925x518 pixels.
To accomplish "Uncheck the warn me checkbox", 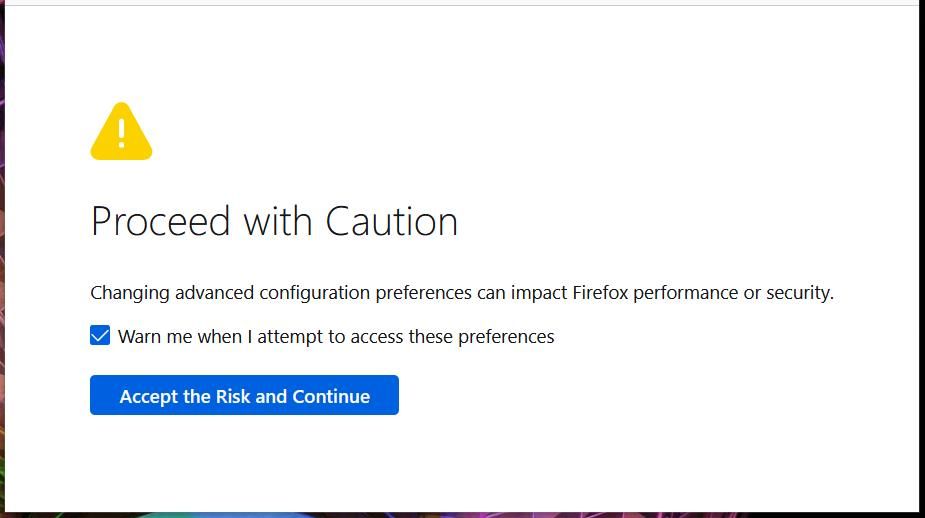I will (x=100, y=336).
